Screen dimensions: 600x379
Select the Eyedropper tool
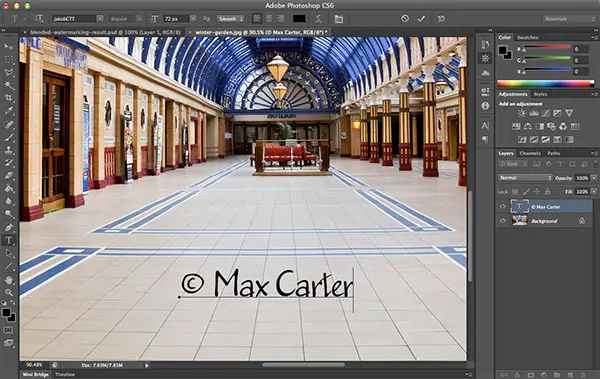pyautogui.click(x=8, y=111)
